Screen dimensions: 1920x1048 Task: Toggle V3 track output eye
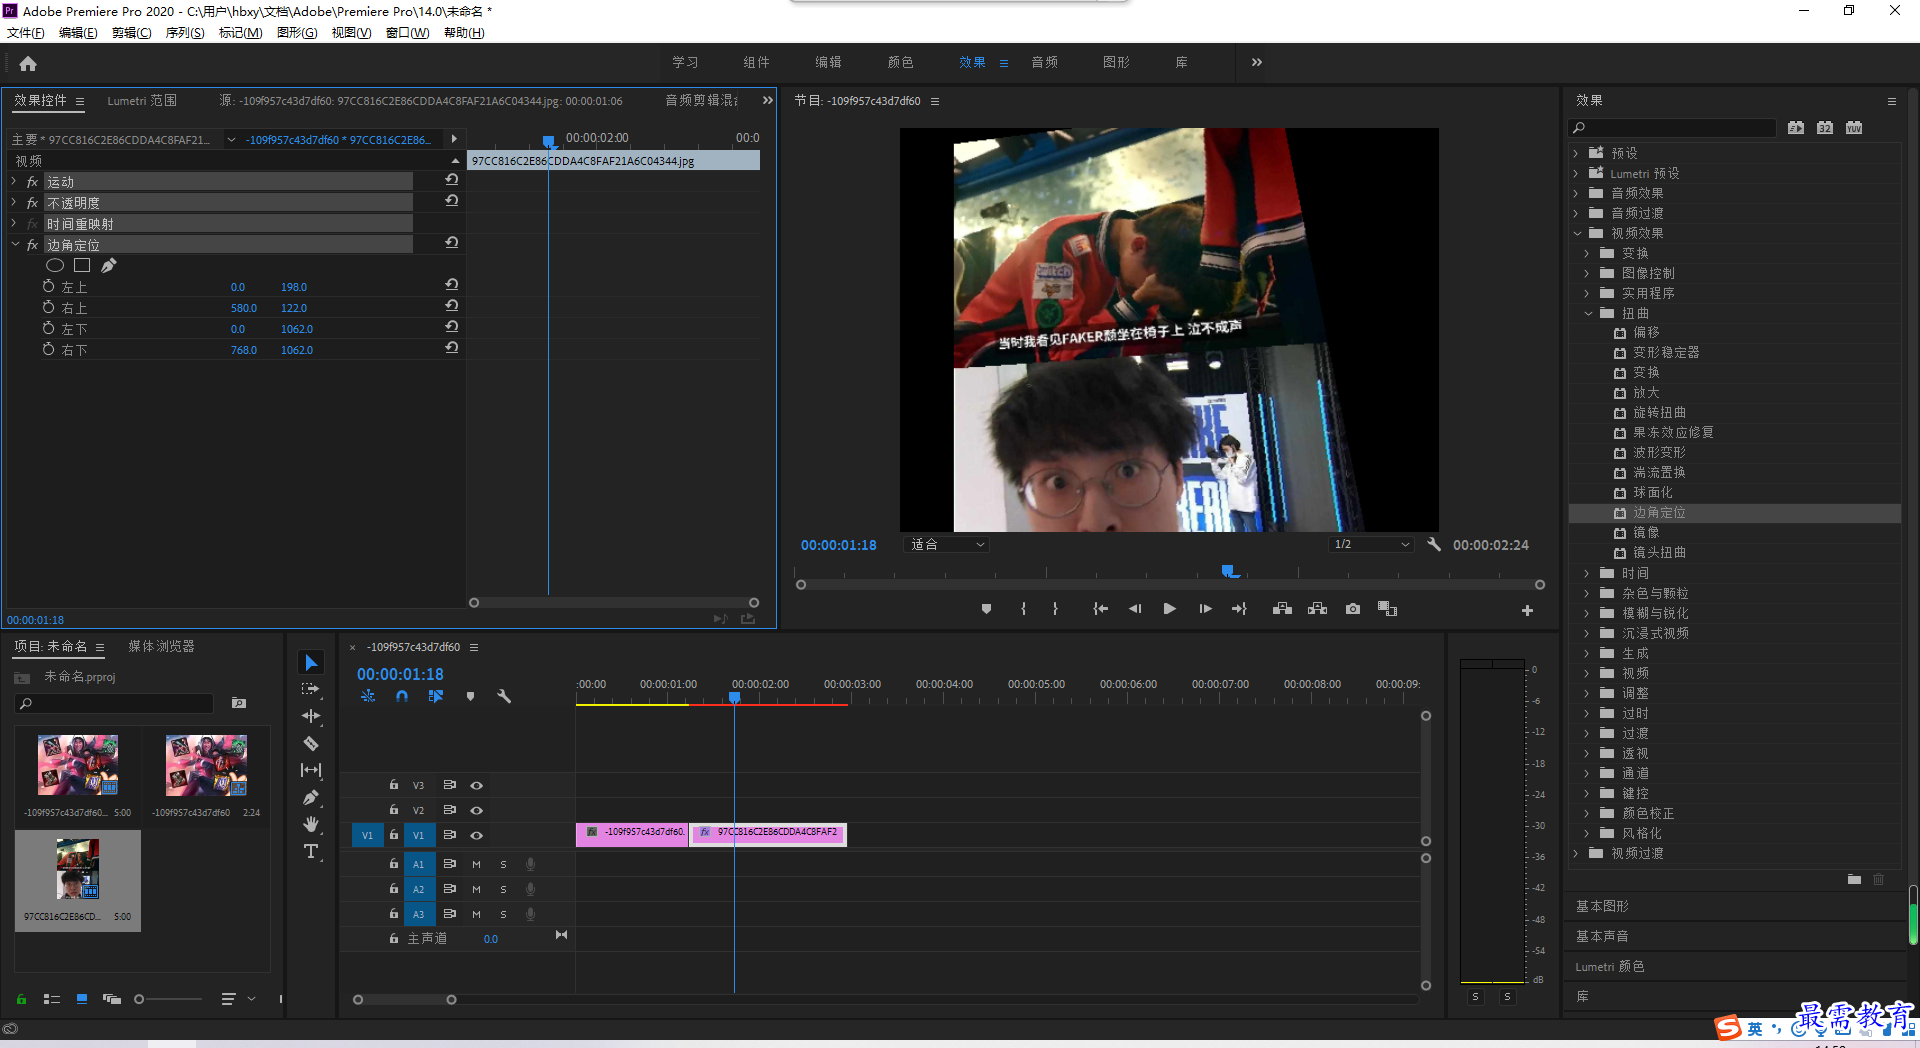pyautogui.click(x=477, y=786)
